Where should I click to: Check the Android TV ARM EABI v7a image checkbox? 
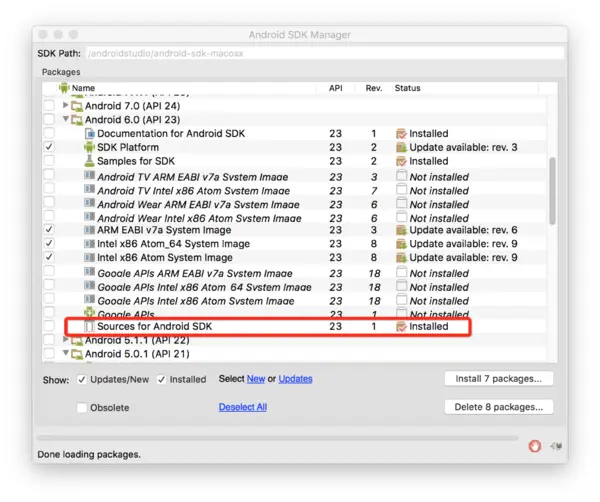coord(49,174)
